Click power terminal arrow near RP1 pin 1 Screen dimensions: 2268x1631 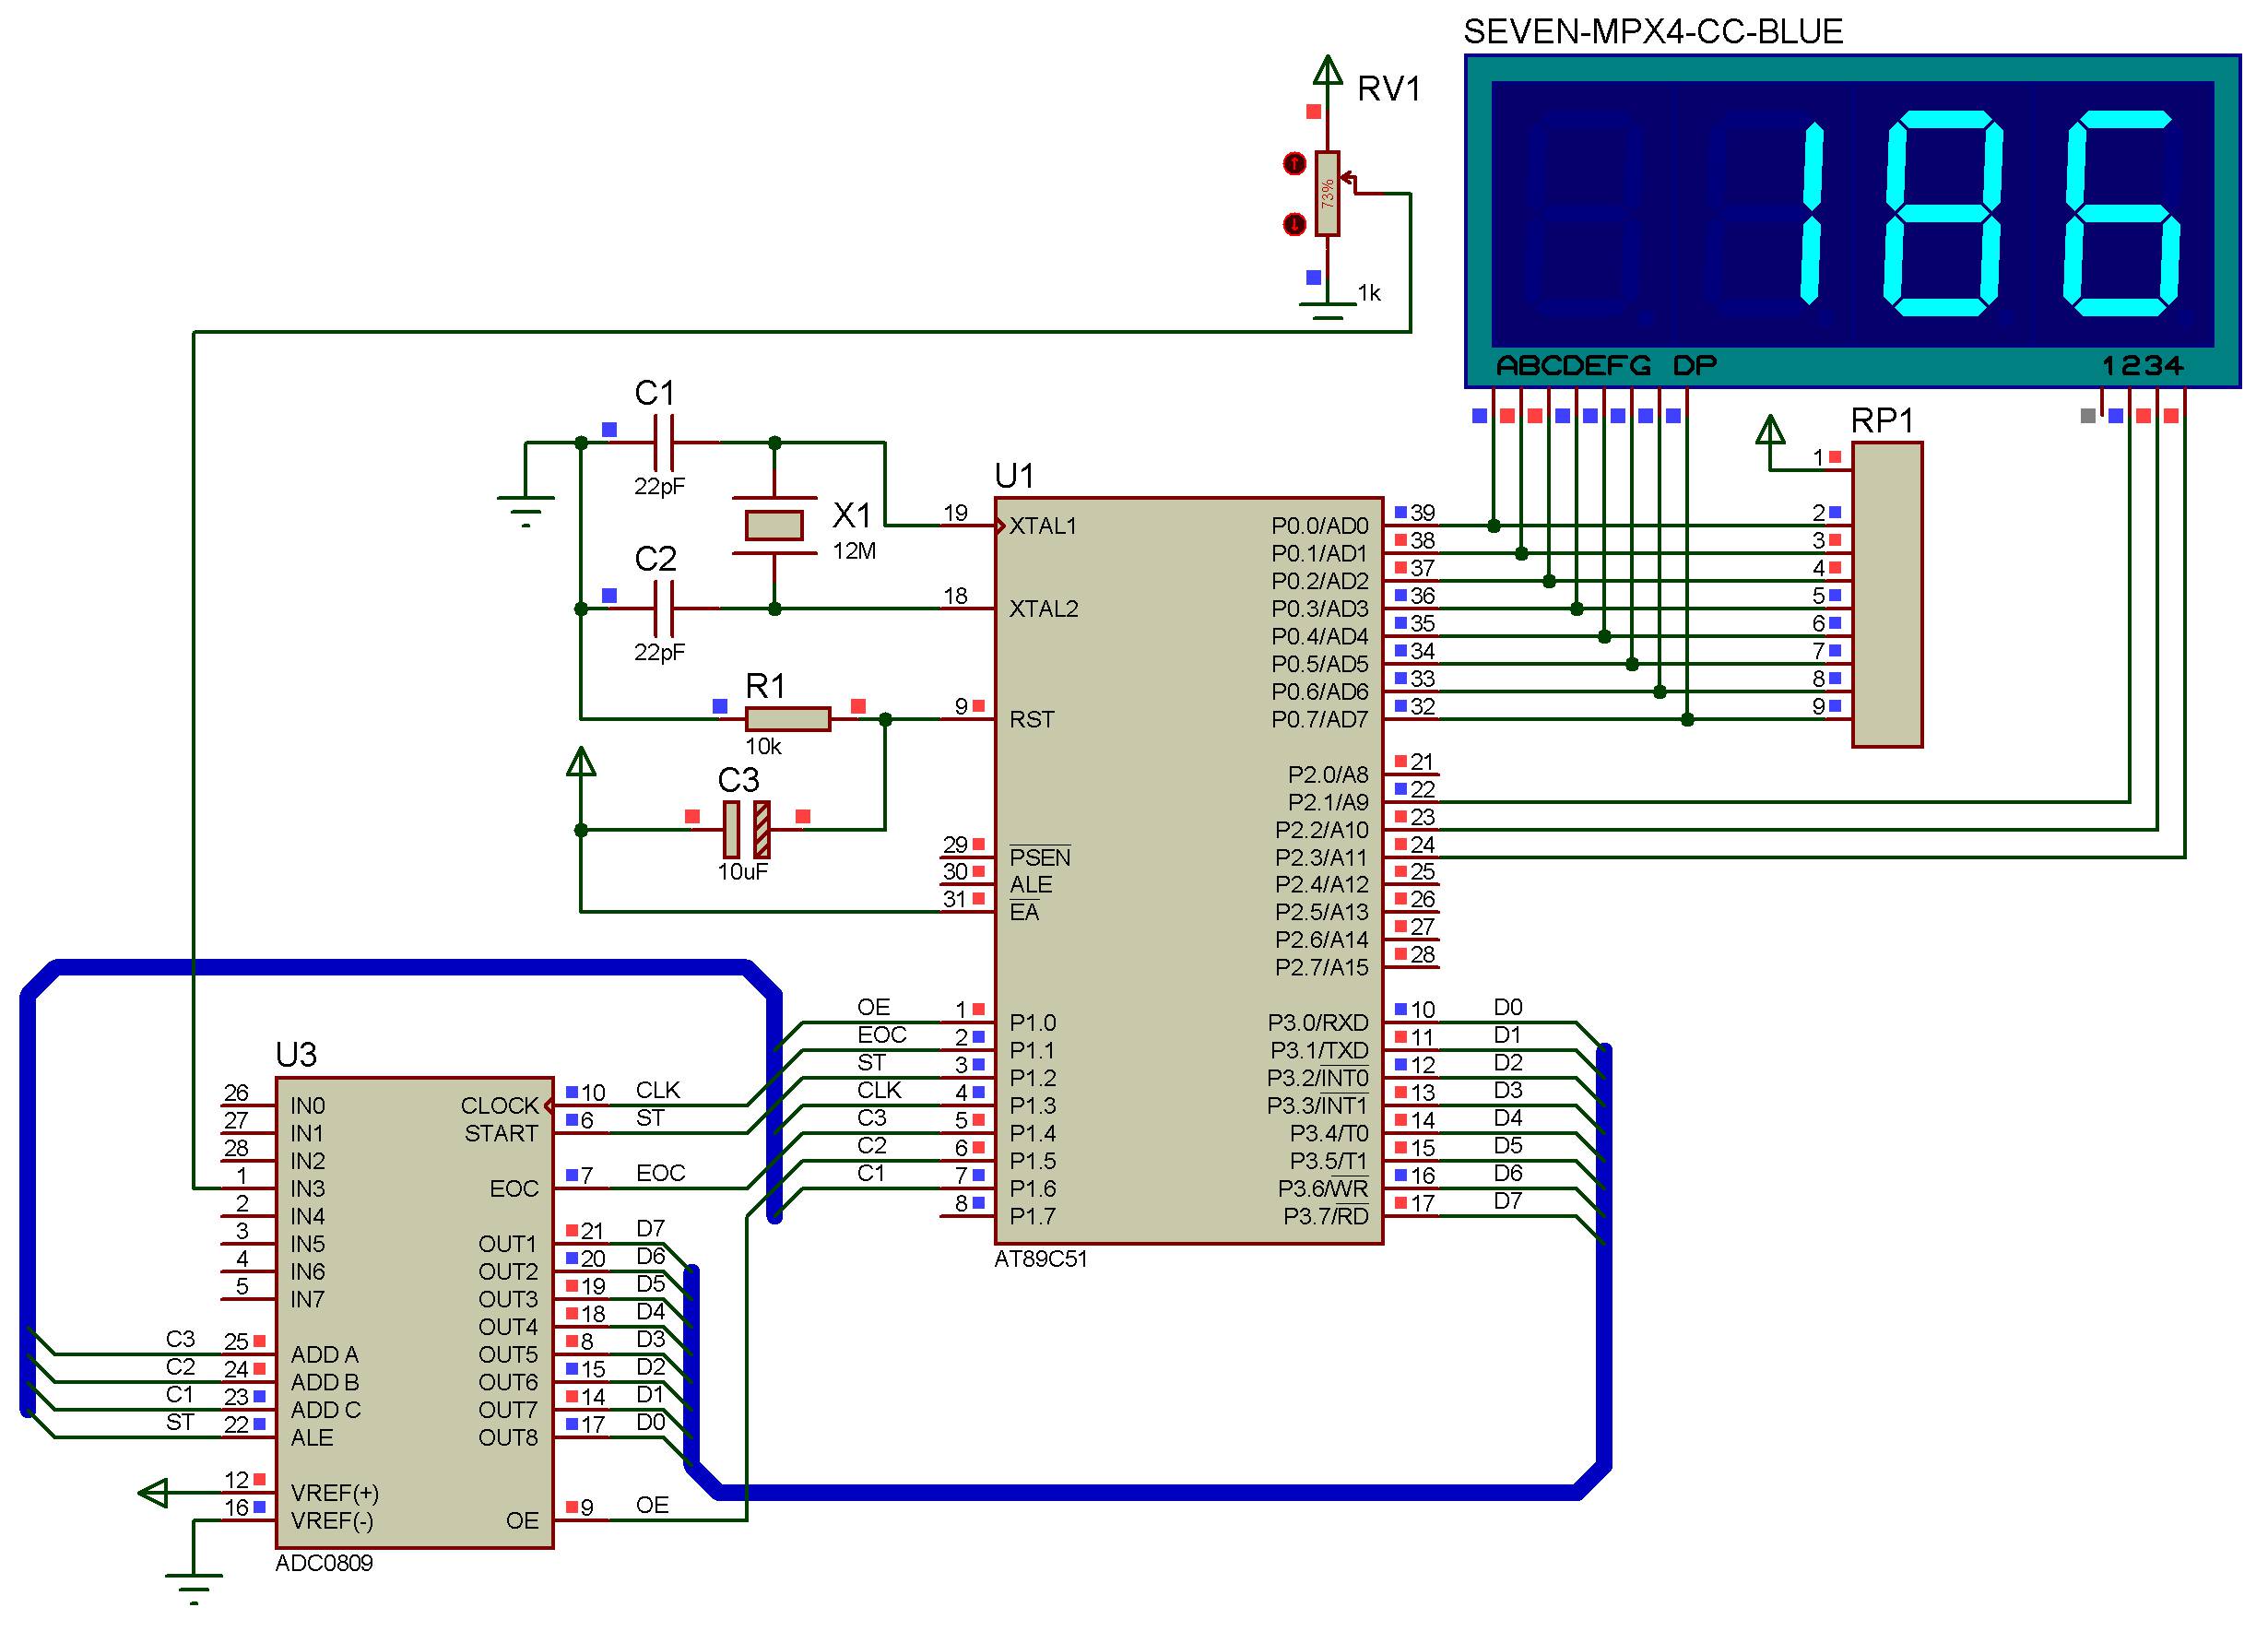point(1770,432)
